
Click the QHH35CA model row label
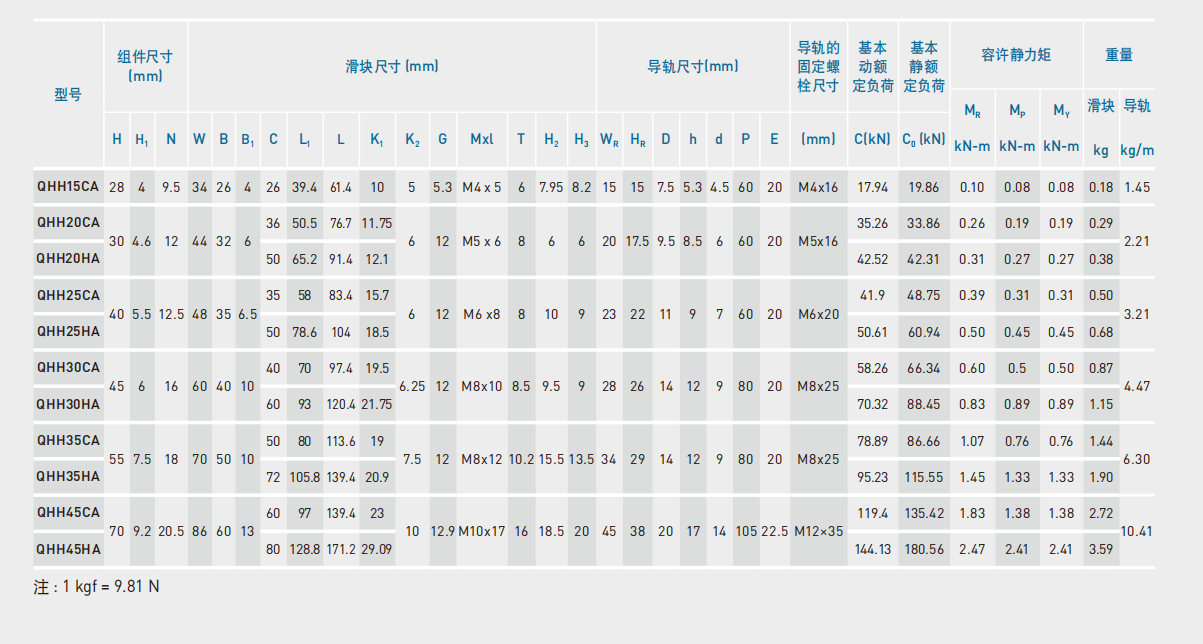pyautogui.click(x=68, y=440)
